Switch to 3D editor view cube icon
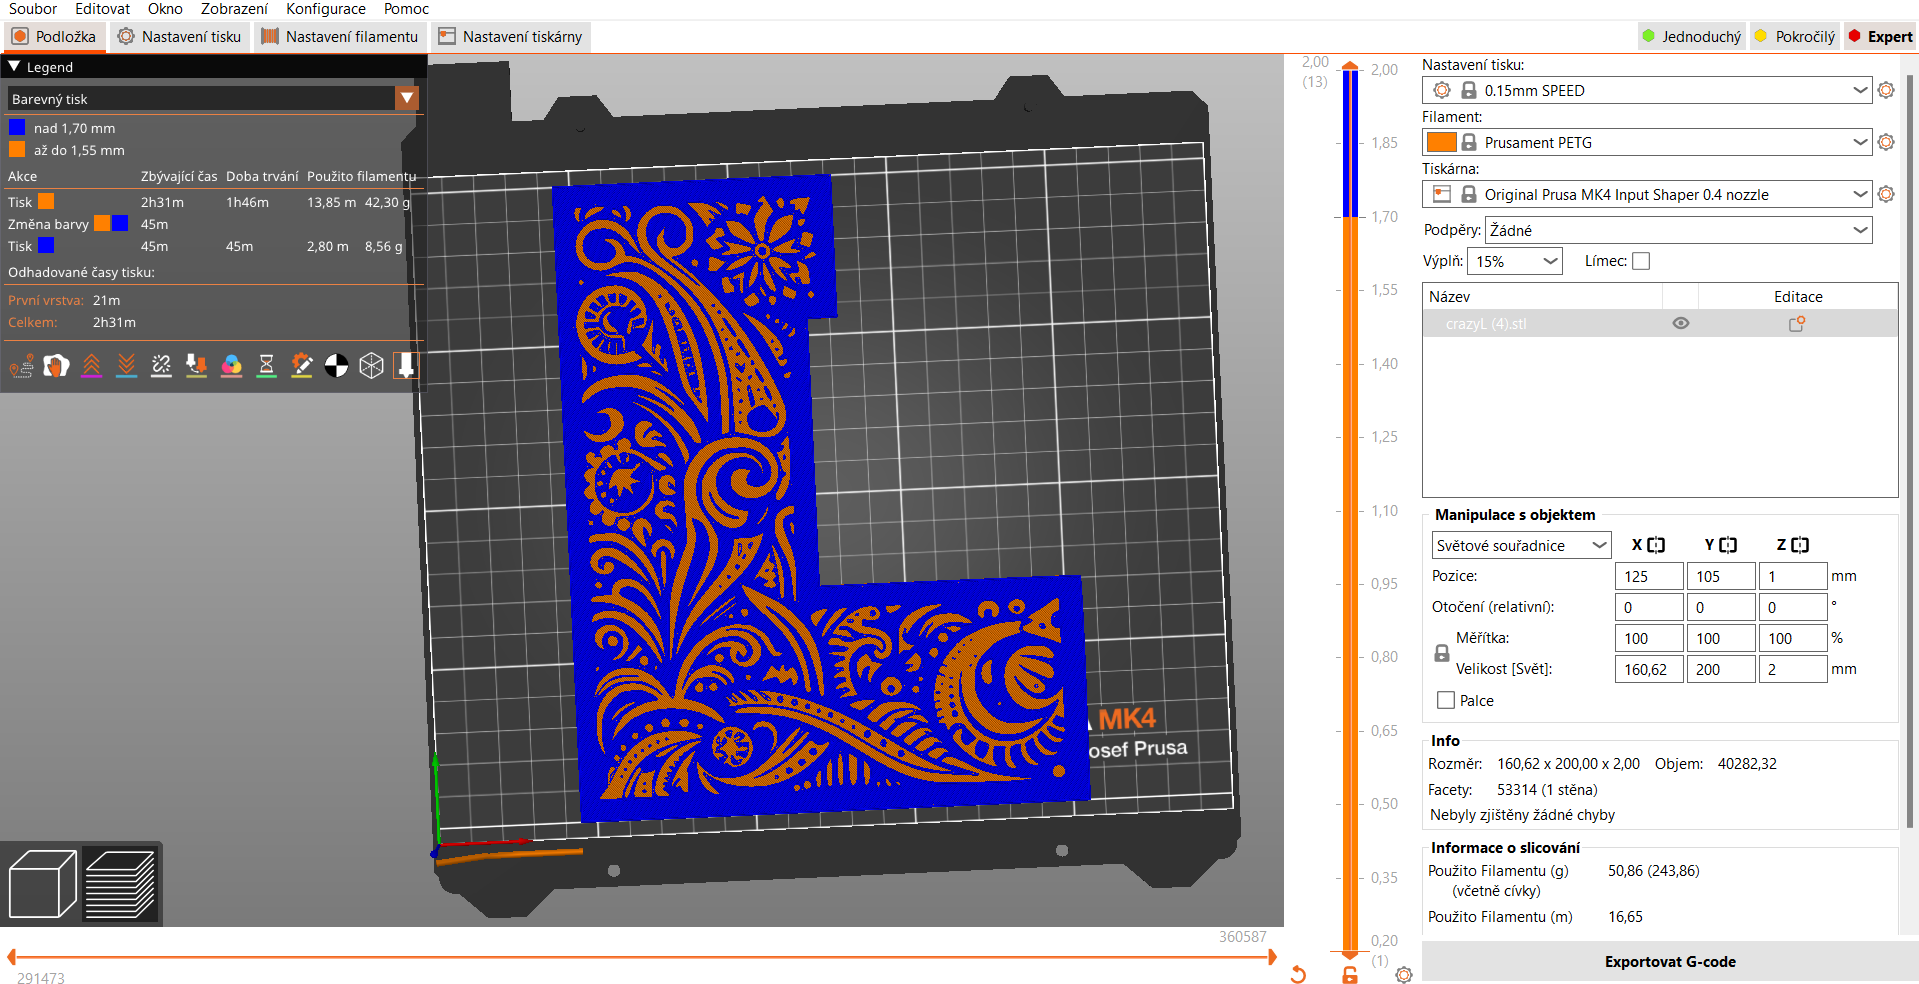This screenshot has width=1919, height=984. click(x=42, y=884)
